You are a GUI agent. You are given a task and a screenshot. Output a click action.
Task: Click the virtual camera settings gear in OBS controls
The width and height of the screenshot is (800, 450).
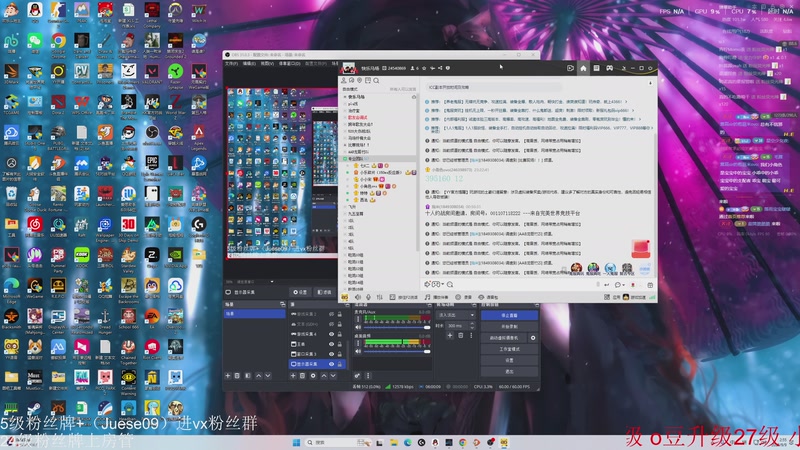click(533, 338)
